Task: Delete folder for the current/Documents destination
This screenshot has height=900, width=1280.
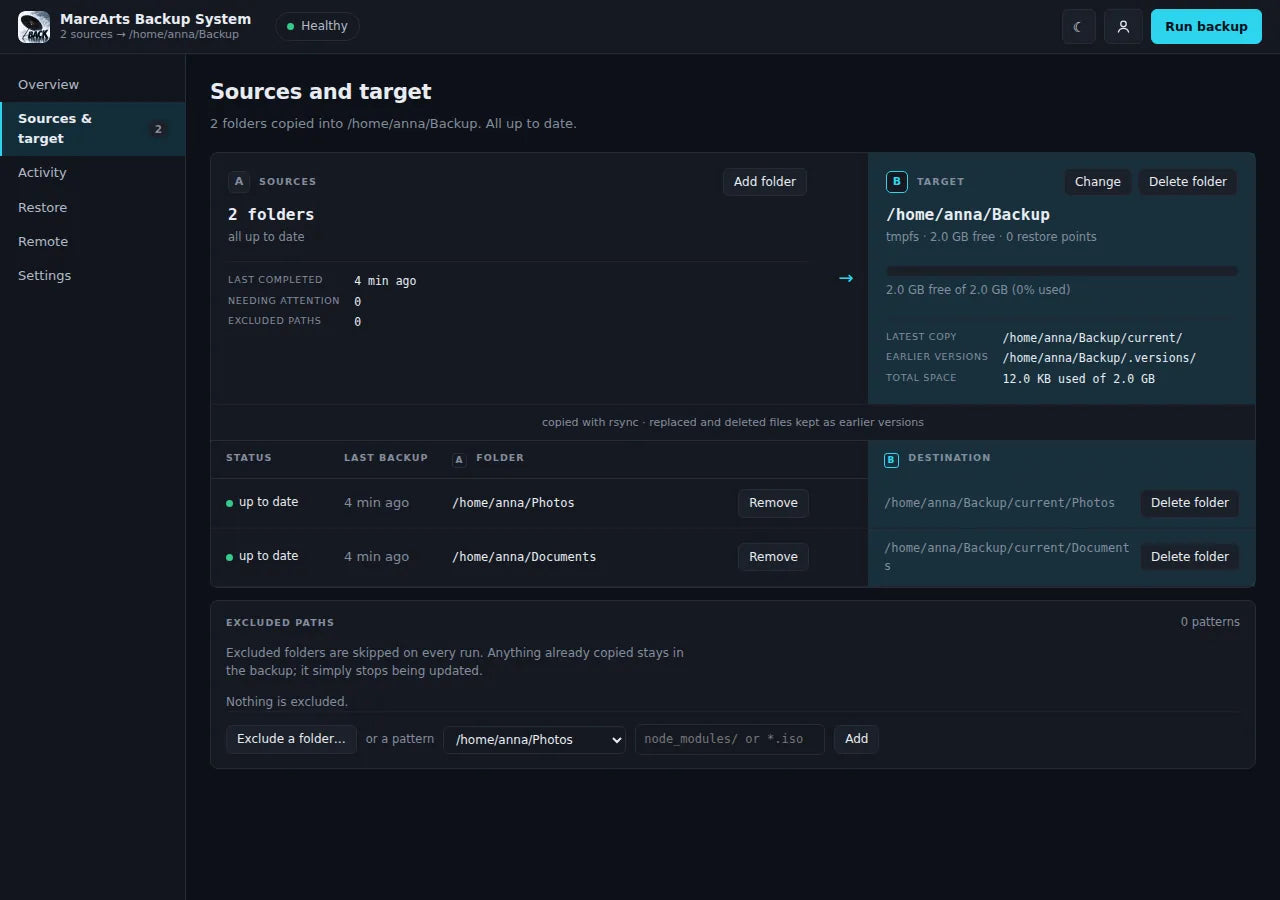Action: (1190, 557)
